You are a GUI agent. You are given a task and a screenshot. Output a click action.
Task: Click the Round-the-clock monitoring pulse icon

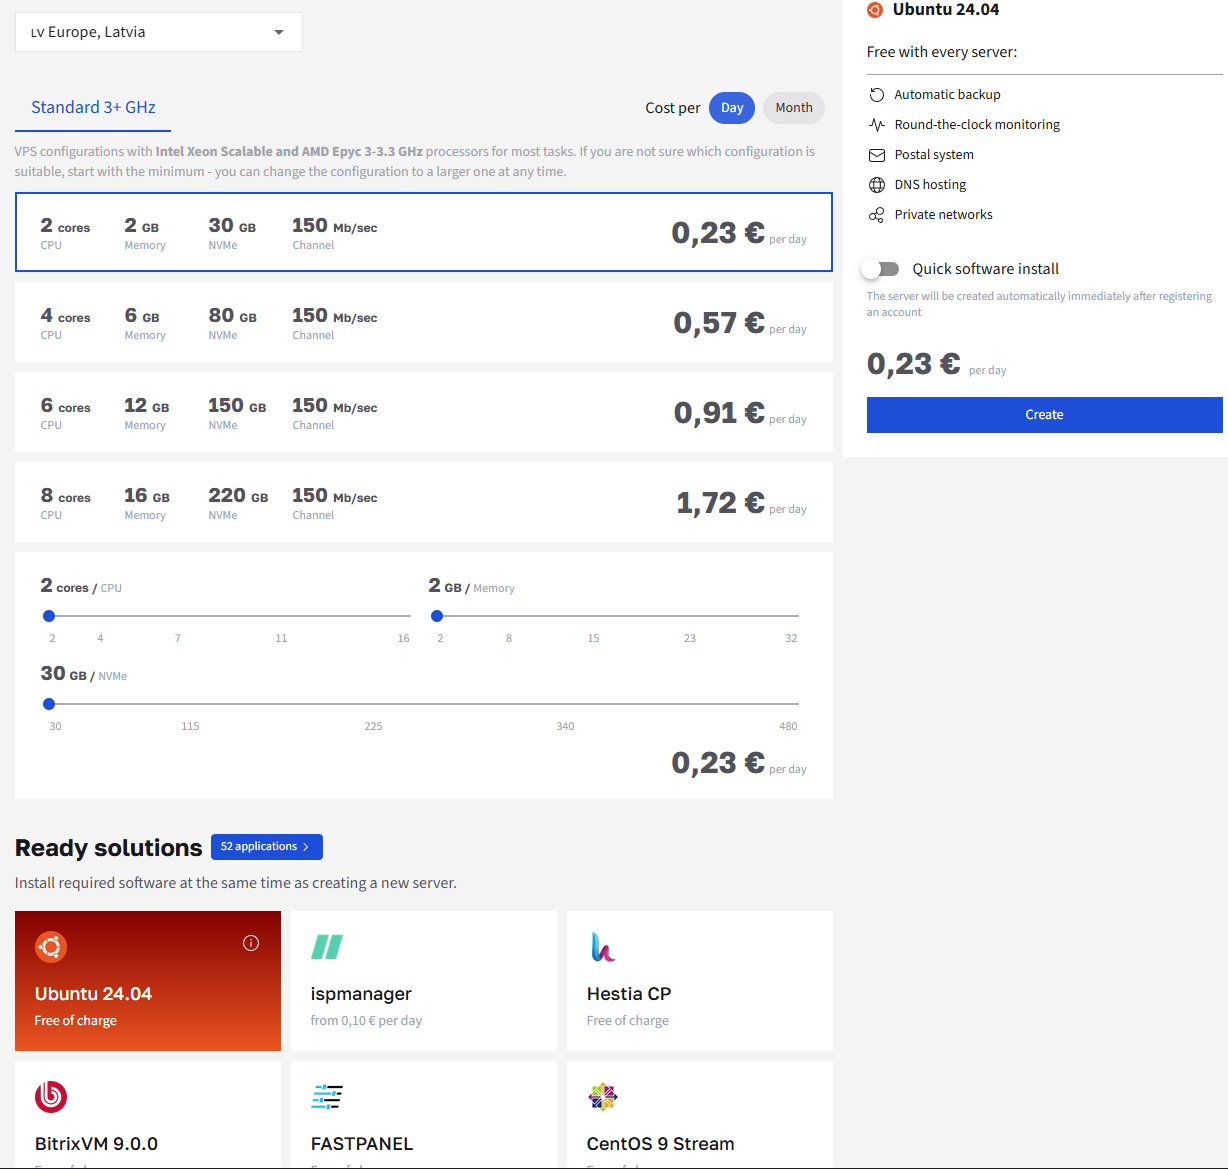point(877,124)
